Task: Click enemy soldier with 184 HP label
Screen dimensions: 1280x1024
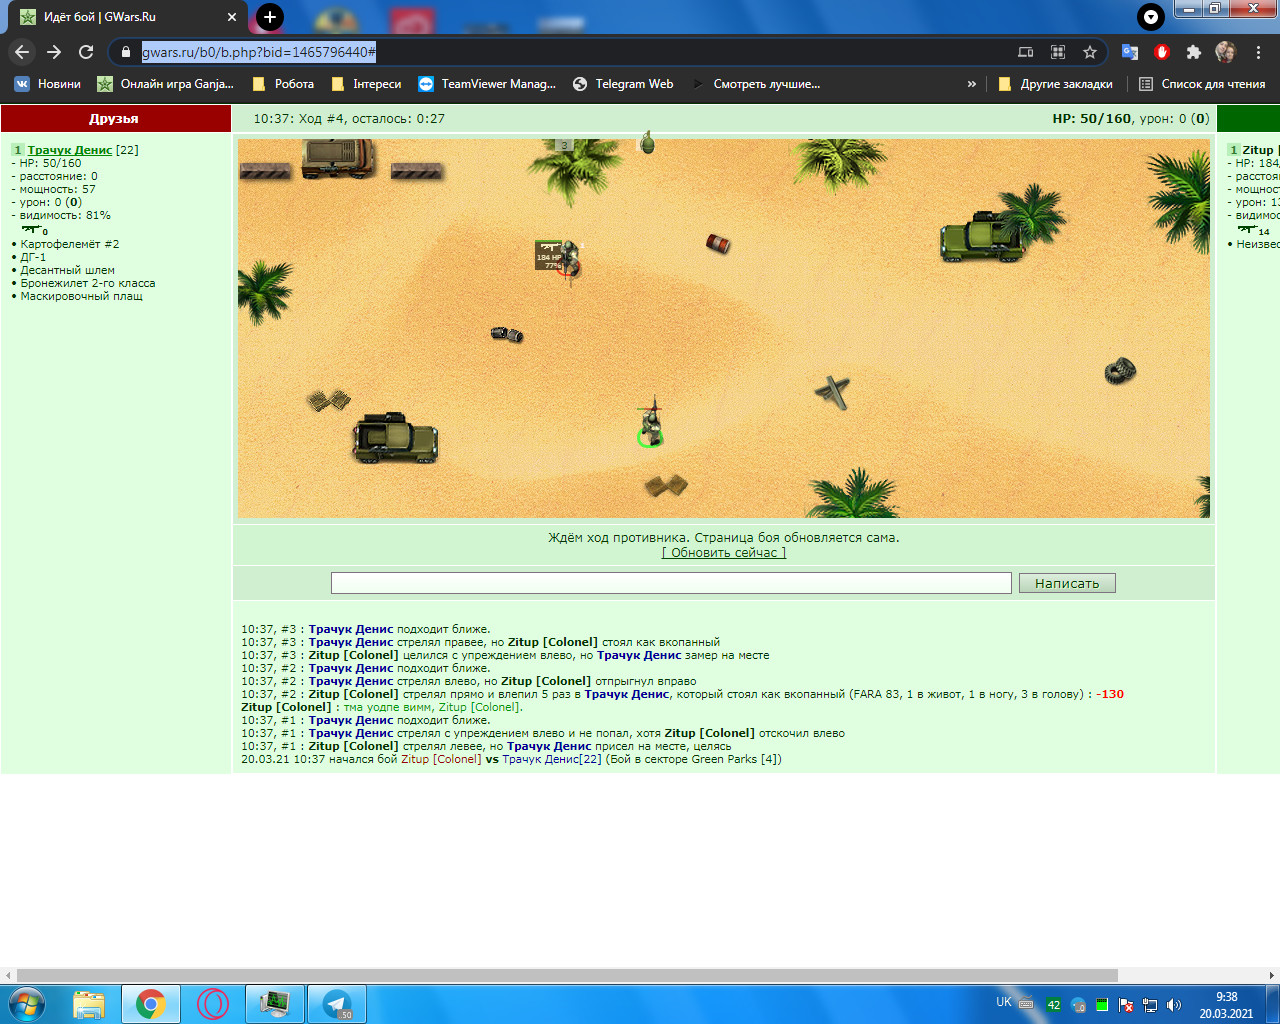Action: pos(568,260)
